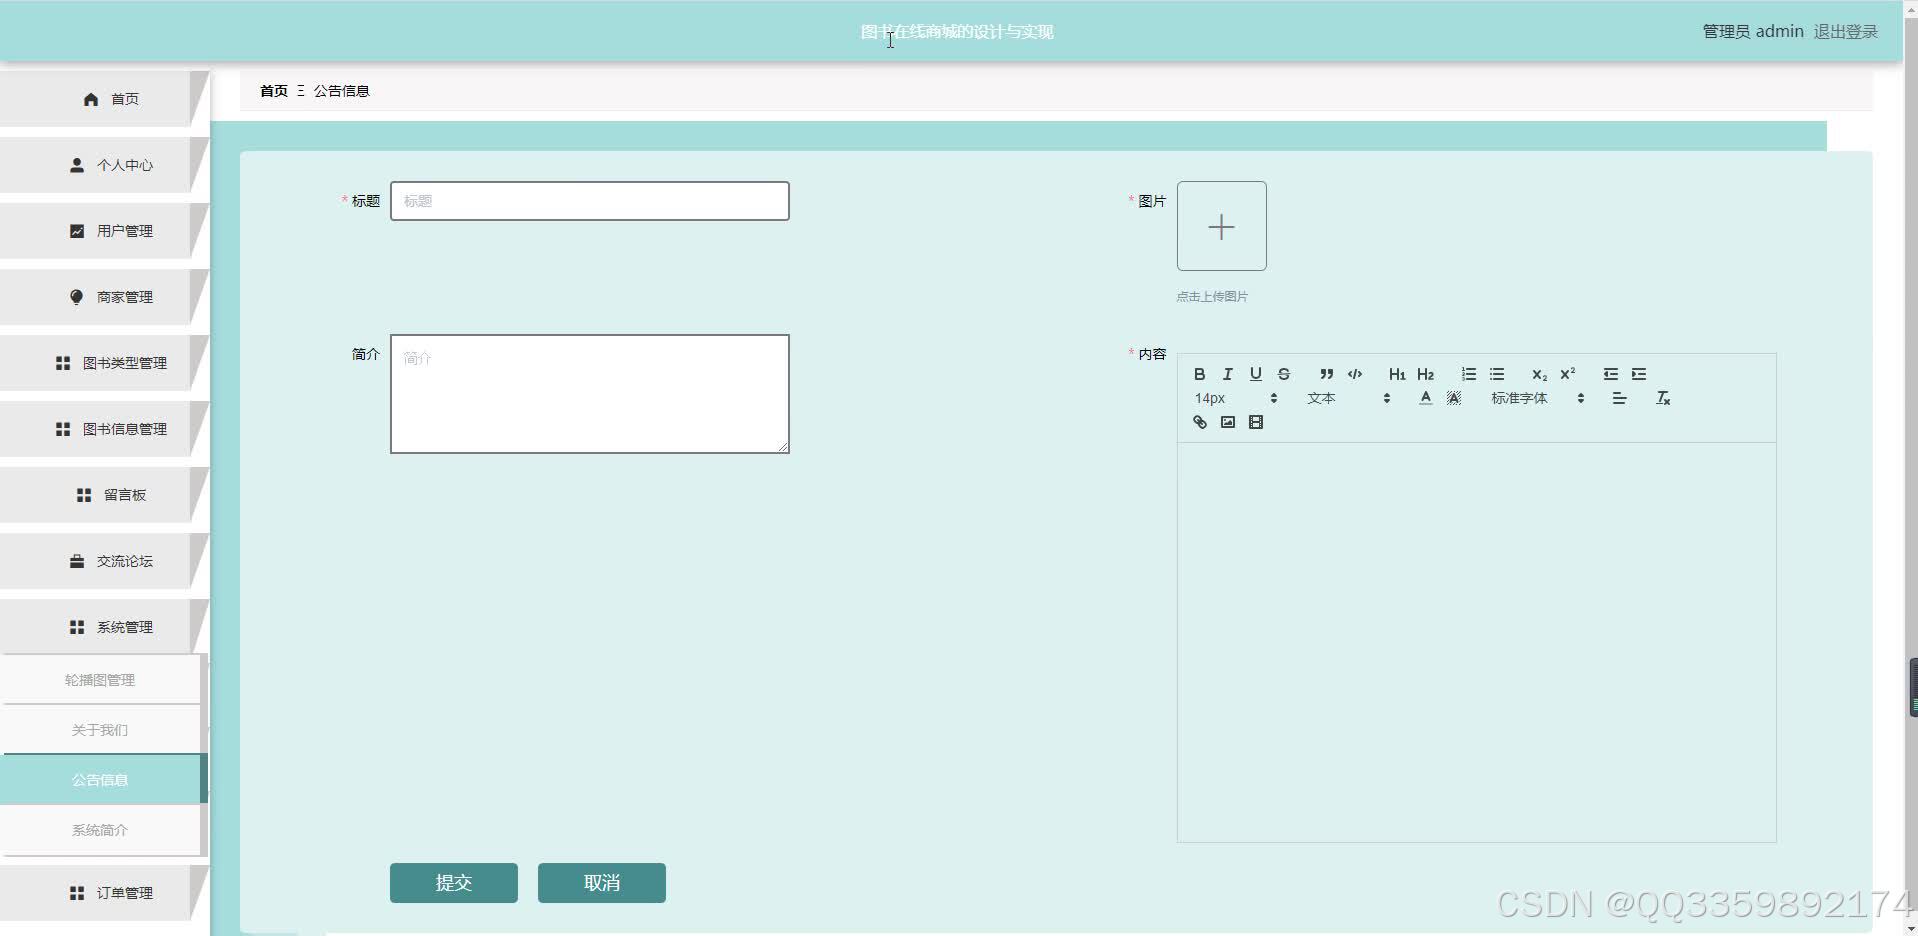Open 首页 in the sidebar
Screen dimensions: 1918x936
tap(104, 99)
